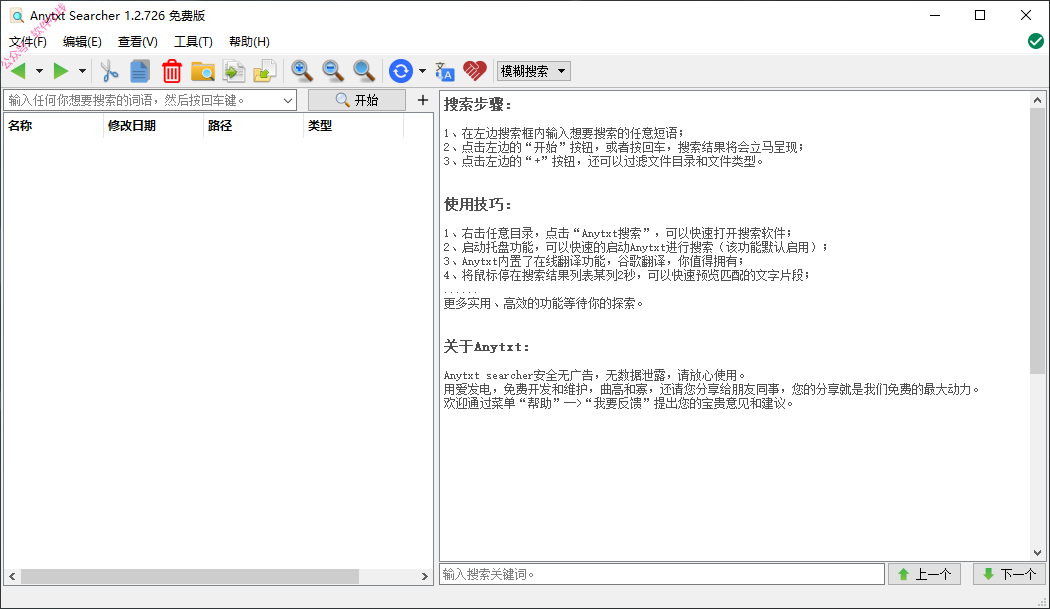Maximize the Anytxt Searcher window
This screenshot has width=1050, height=609.
pos(980,15)
